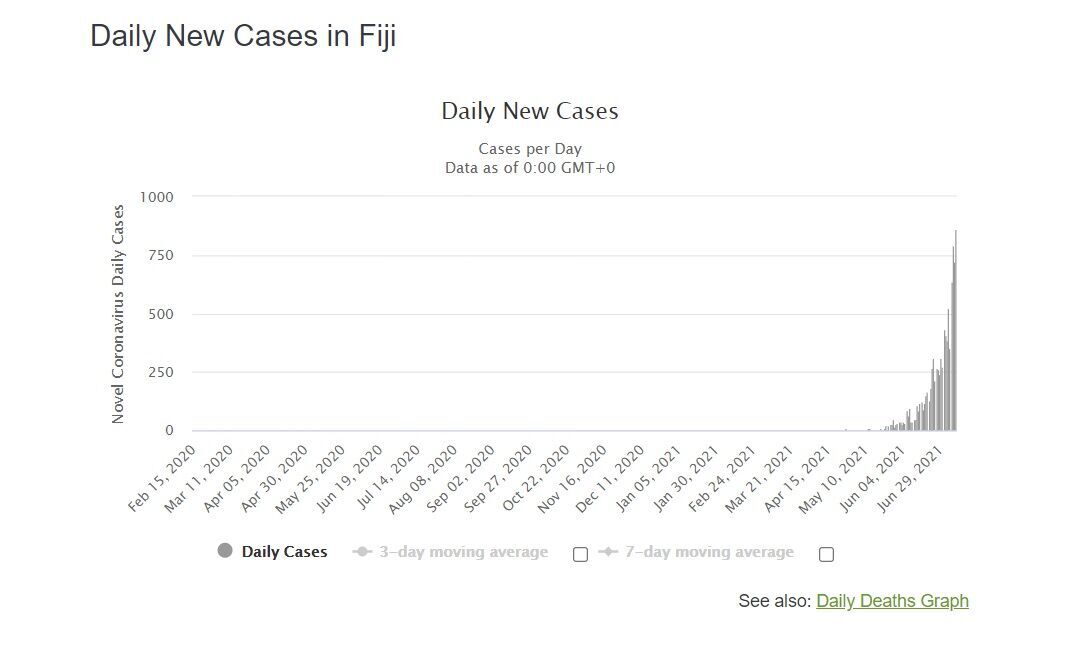Click the Cases per Day subtitle
This screenshot has width=1081, height=645.
(530, 149)
